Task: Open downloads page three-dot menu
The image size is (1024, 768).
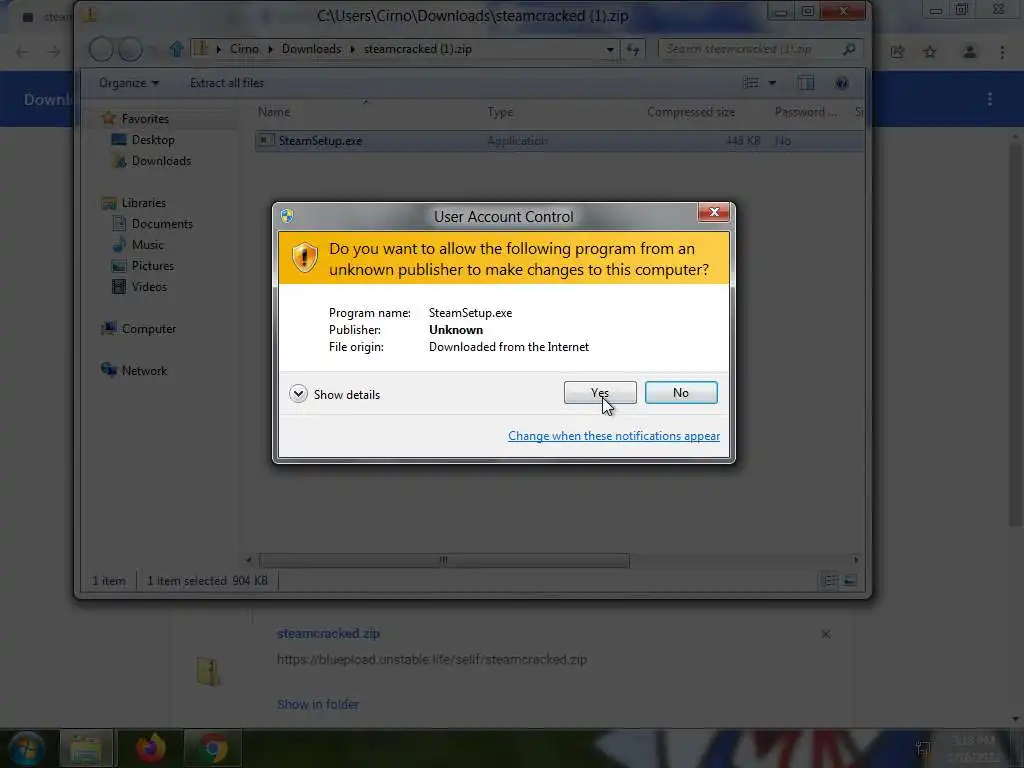Action: pos(990,99)
